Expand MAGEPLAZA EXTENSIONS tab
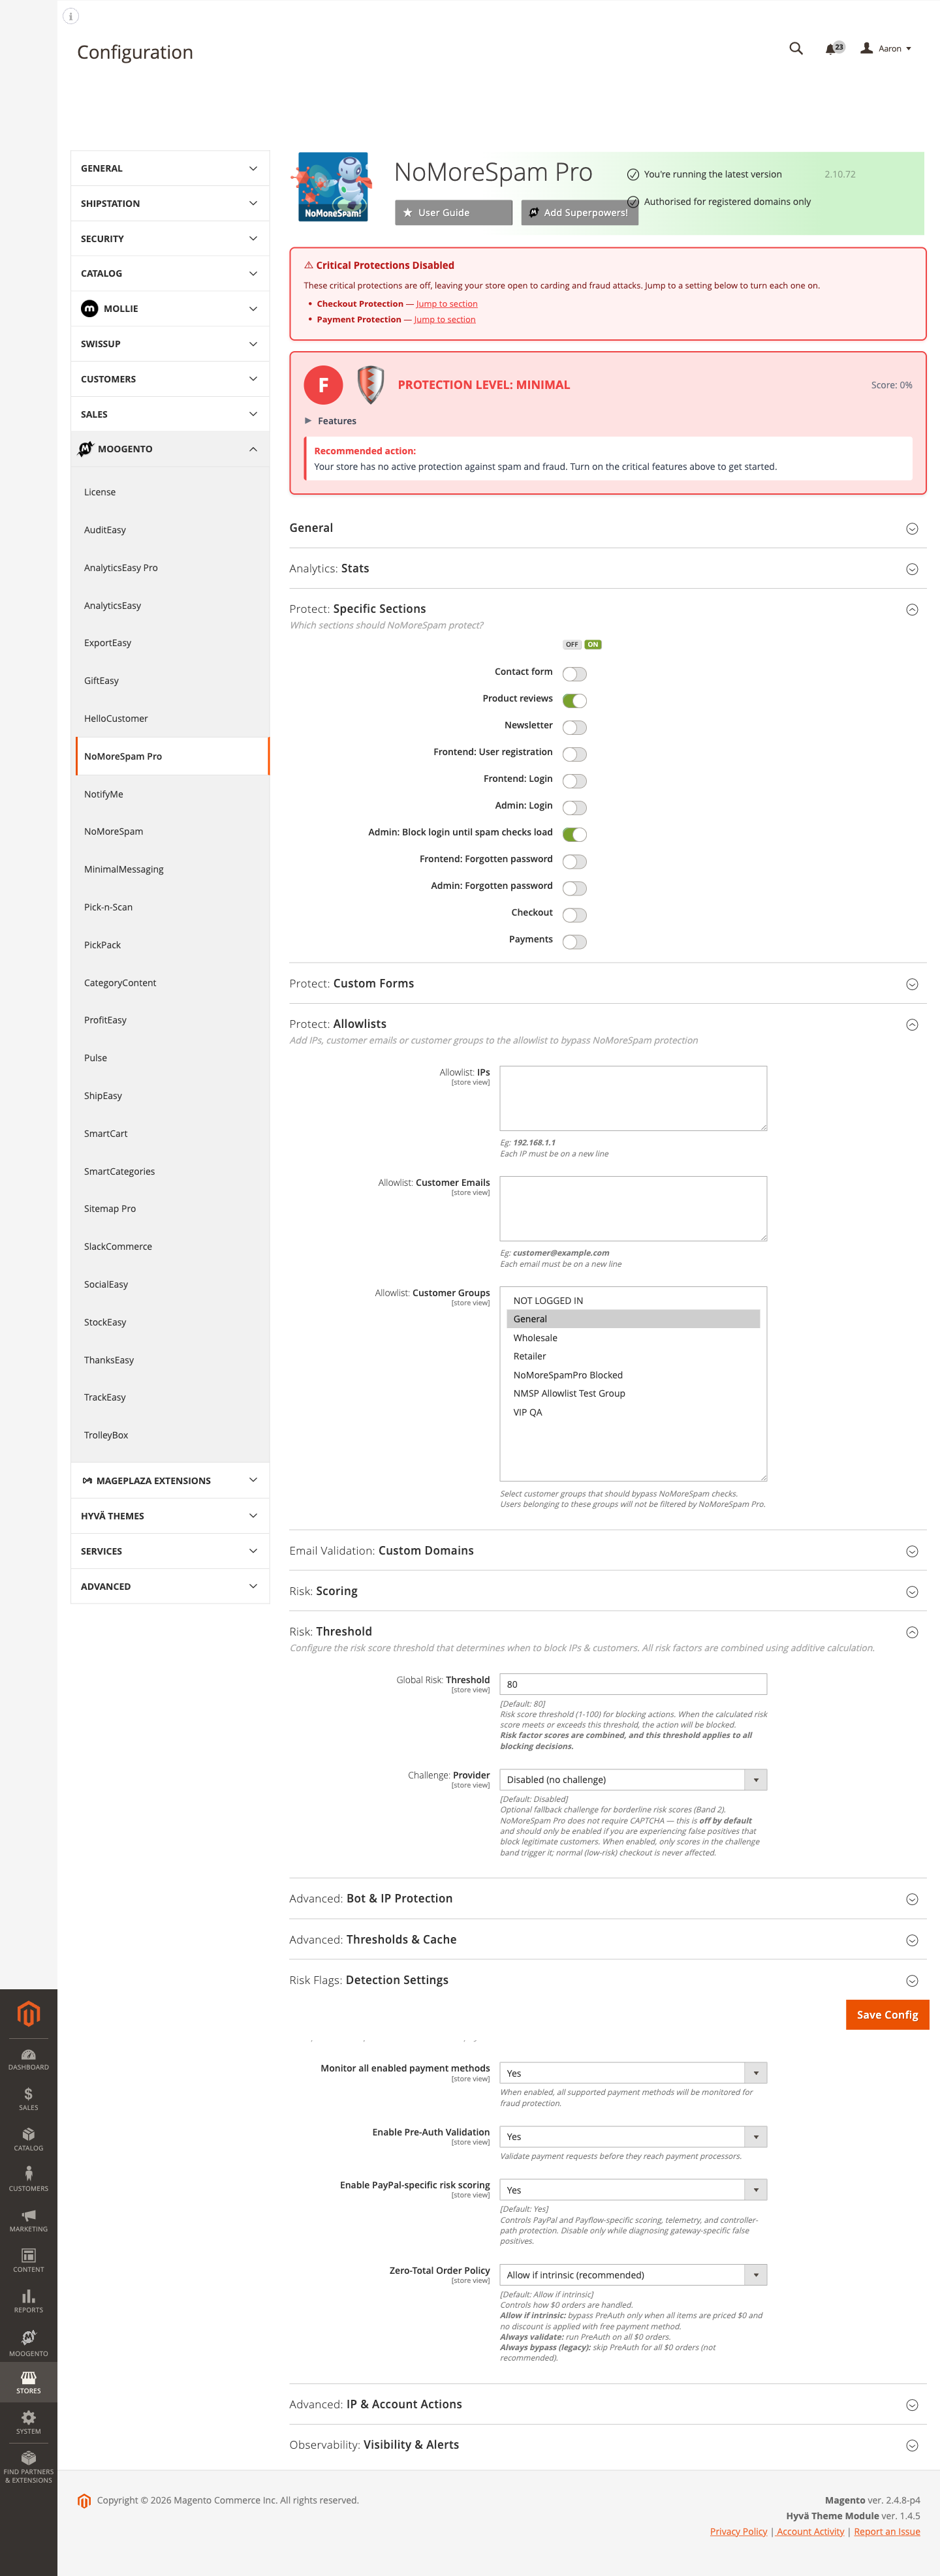 point(170,1481)
